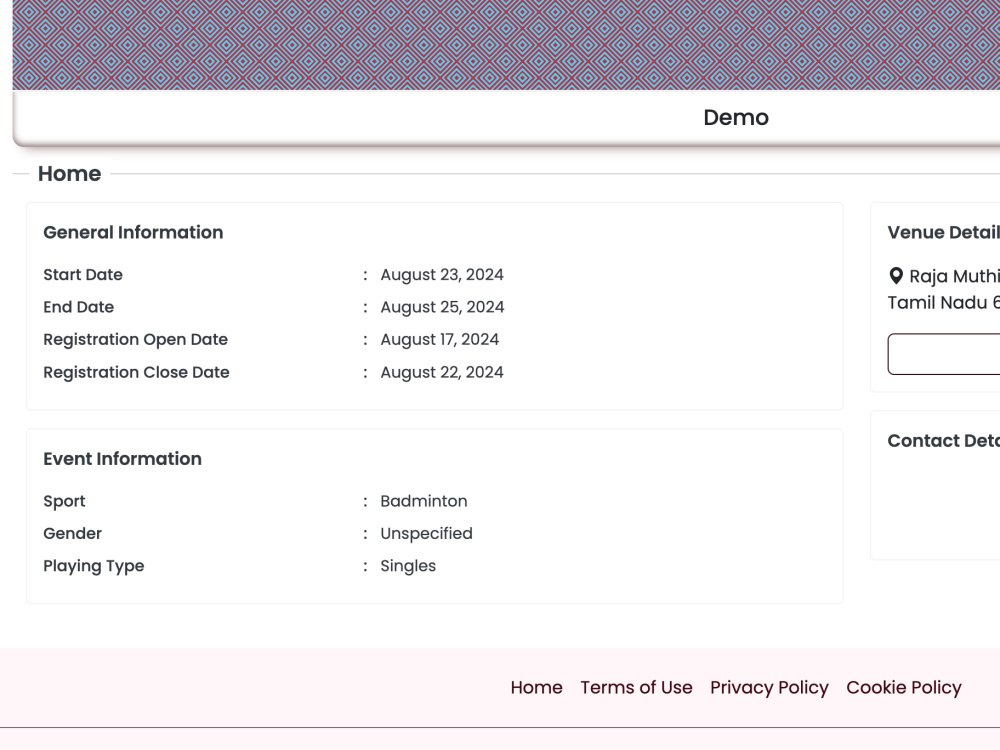This screenshot has height=750, width=1000.
Task: Click the Raja Muthi venue address
Action: 945,289
